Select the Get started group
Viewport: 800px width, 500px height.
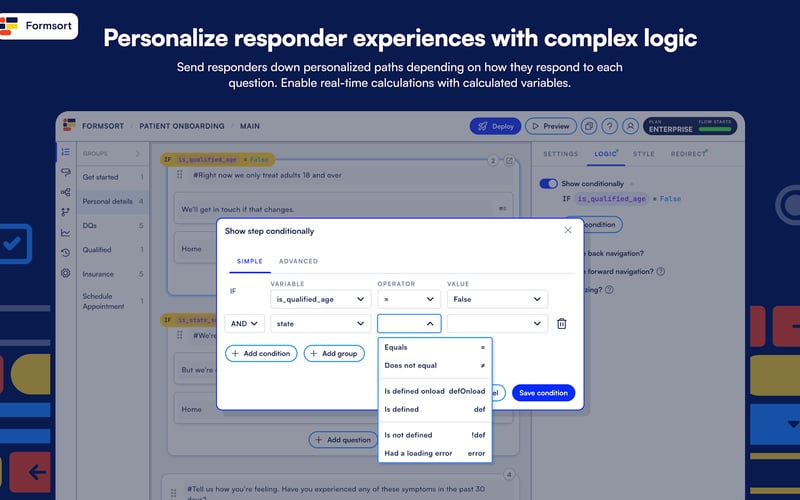point(113,177)
